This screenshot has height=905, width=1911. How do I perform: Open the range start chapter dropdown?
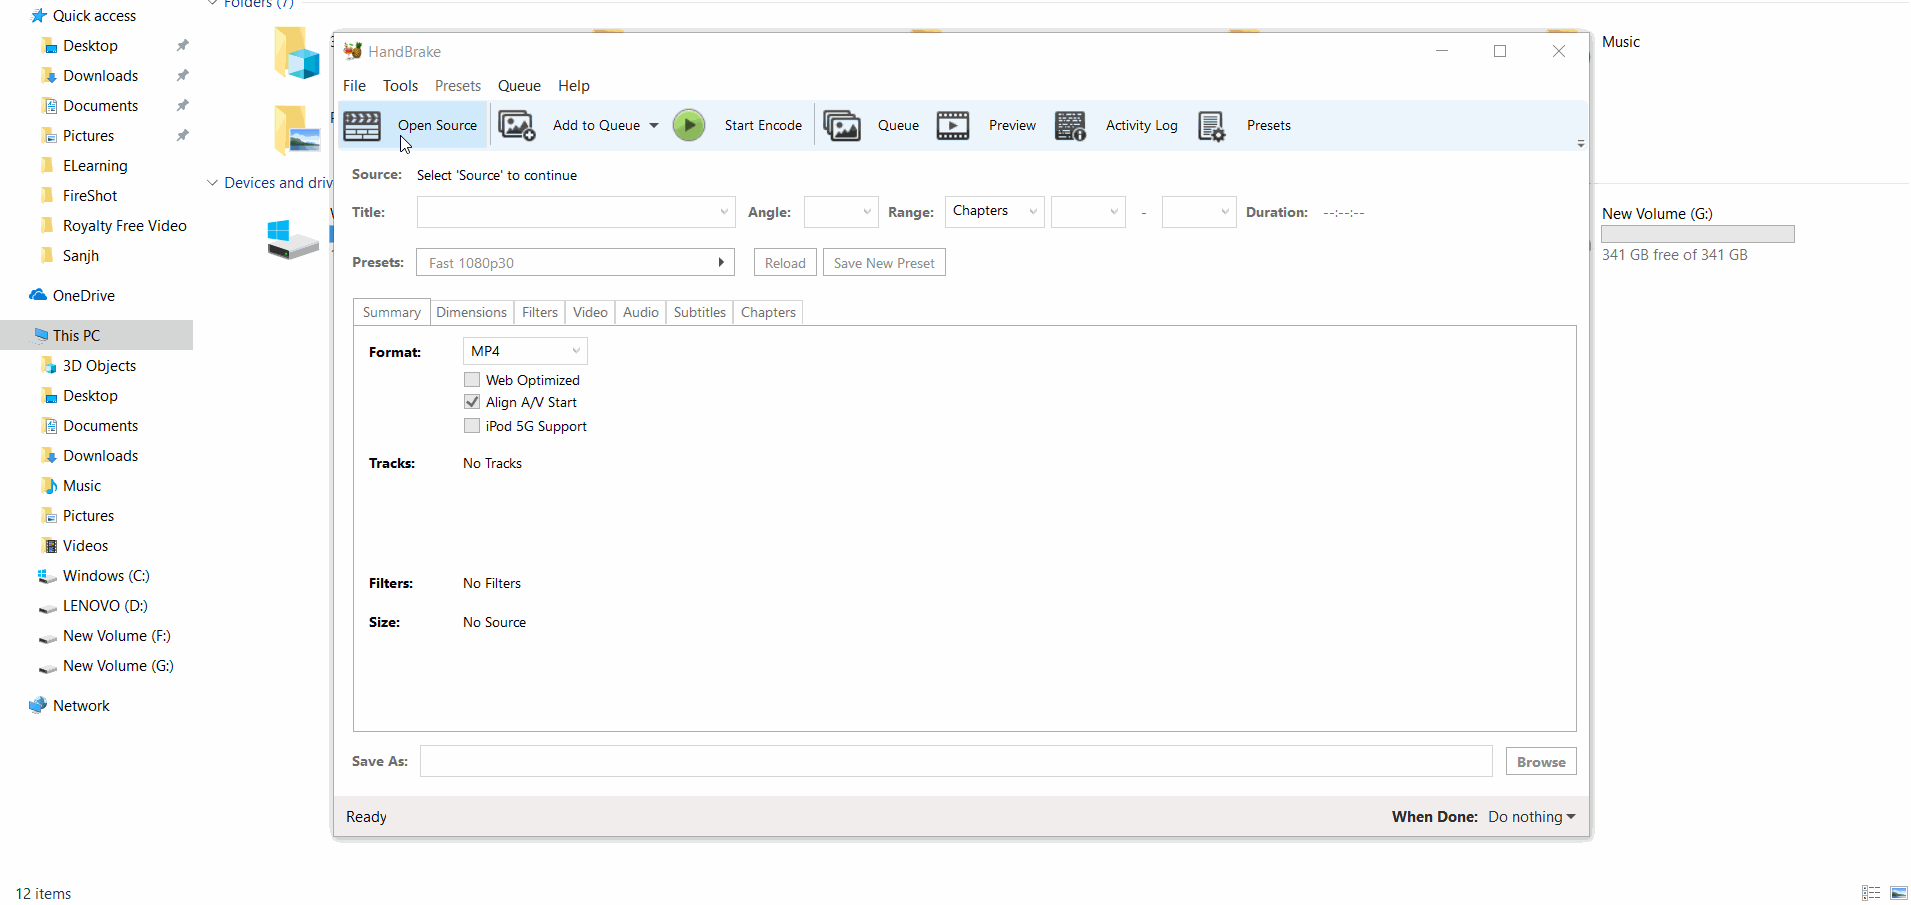click(1088, 212)
